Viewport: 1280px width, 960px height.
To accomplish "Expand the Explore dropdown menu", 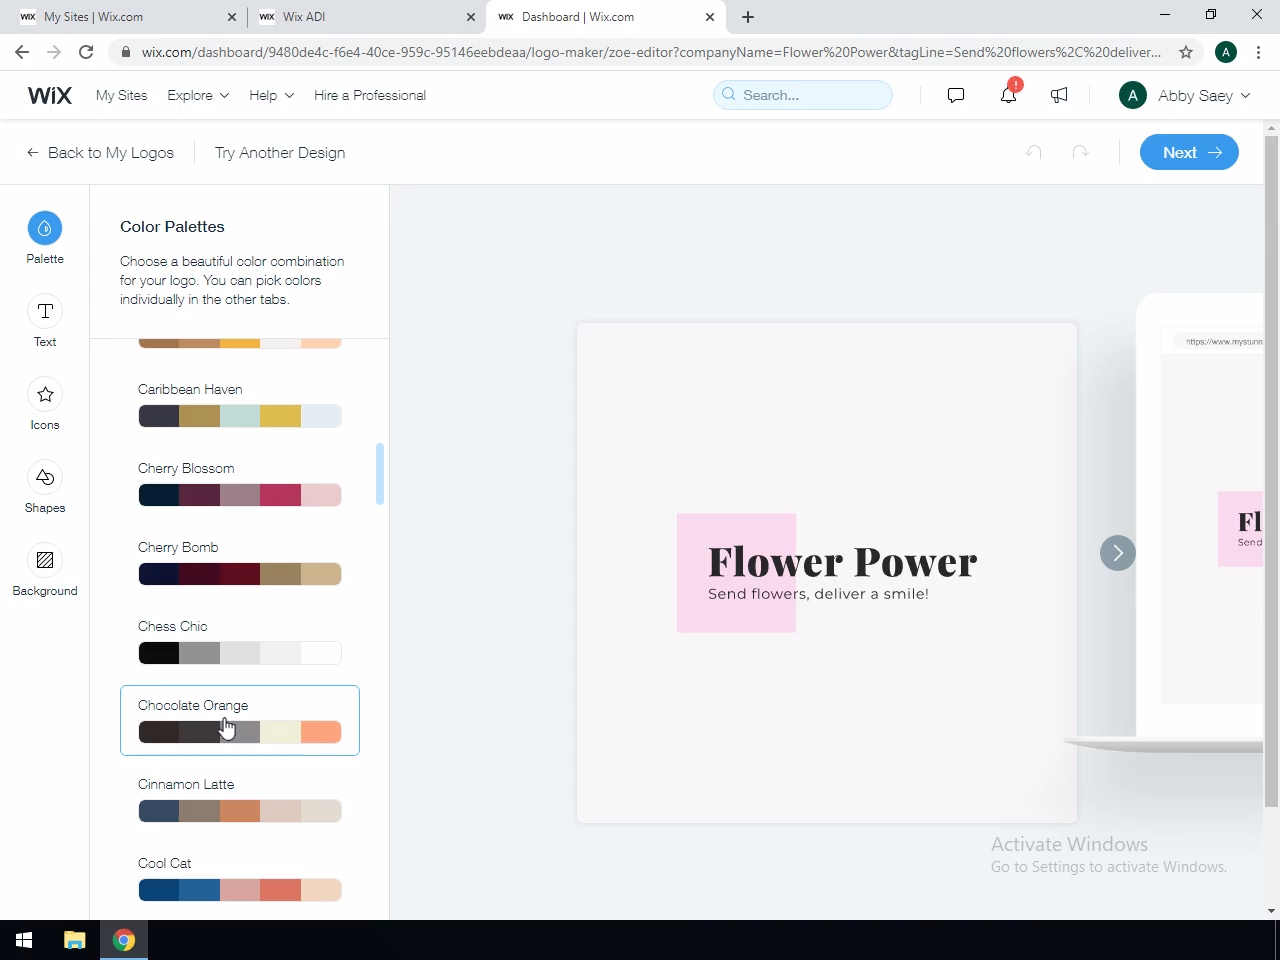I will (198, 95).
